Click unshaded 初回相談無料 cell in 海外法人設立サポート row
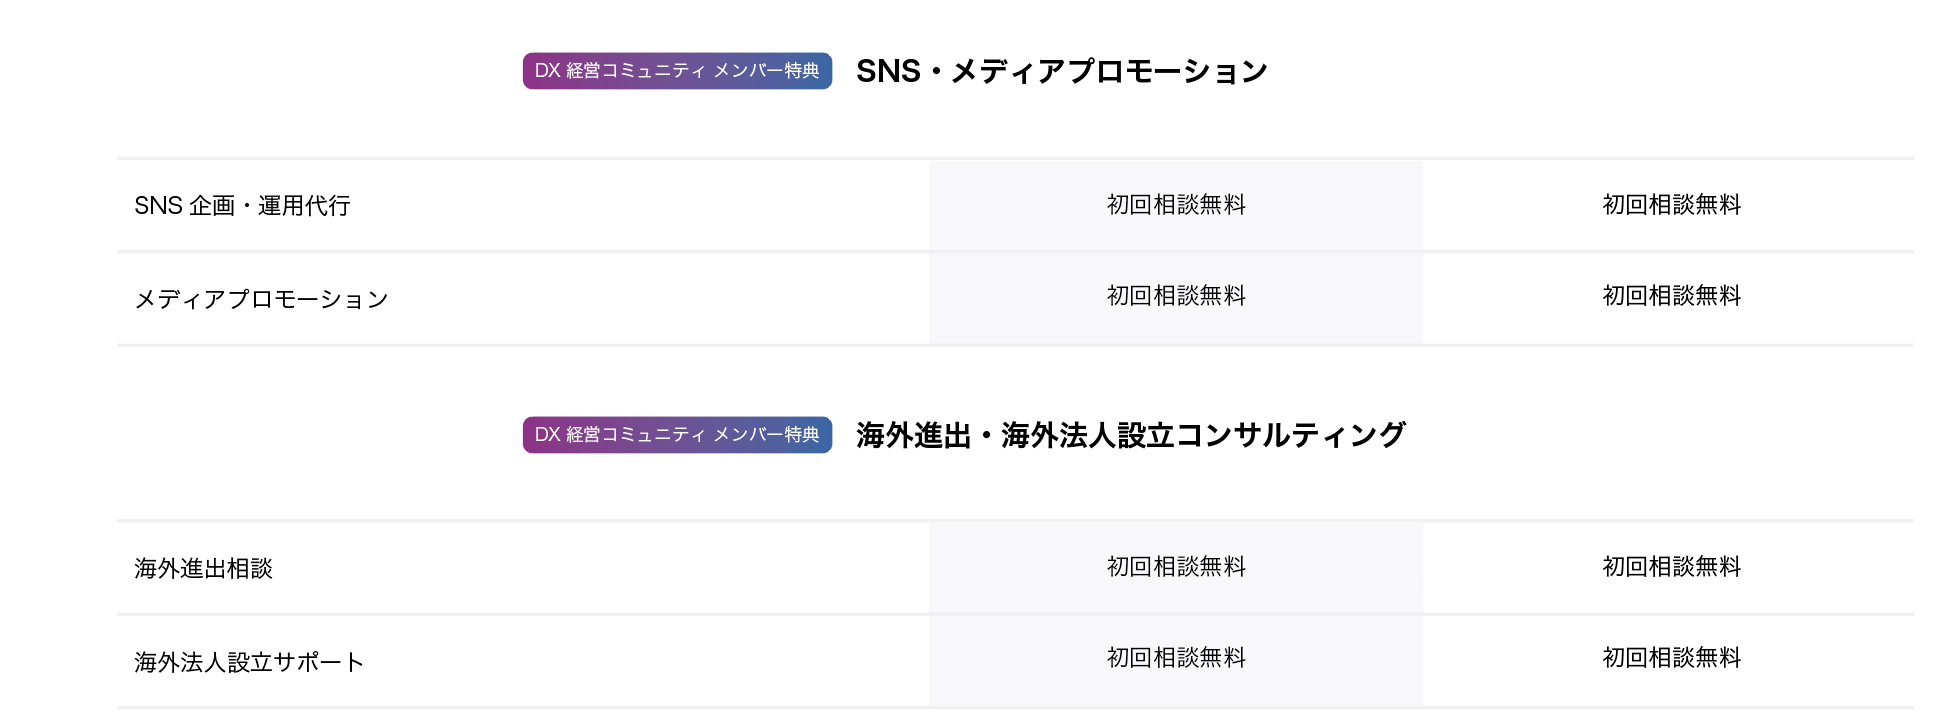The width and height of the screenshot is (1954, 720). (1671, 658)
